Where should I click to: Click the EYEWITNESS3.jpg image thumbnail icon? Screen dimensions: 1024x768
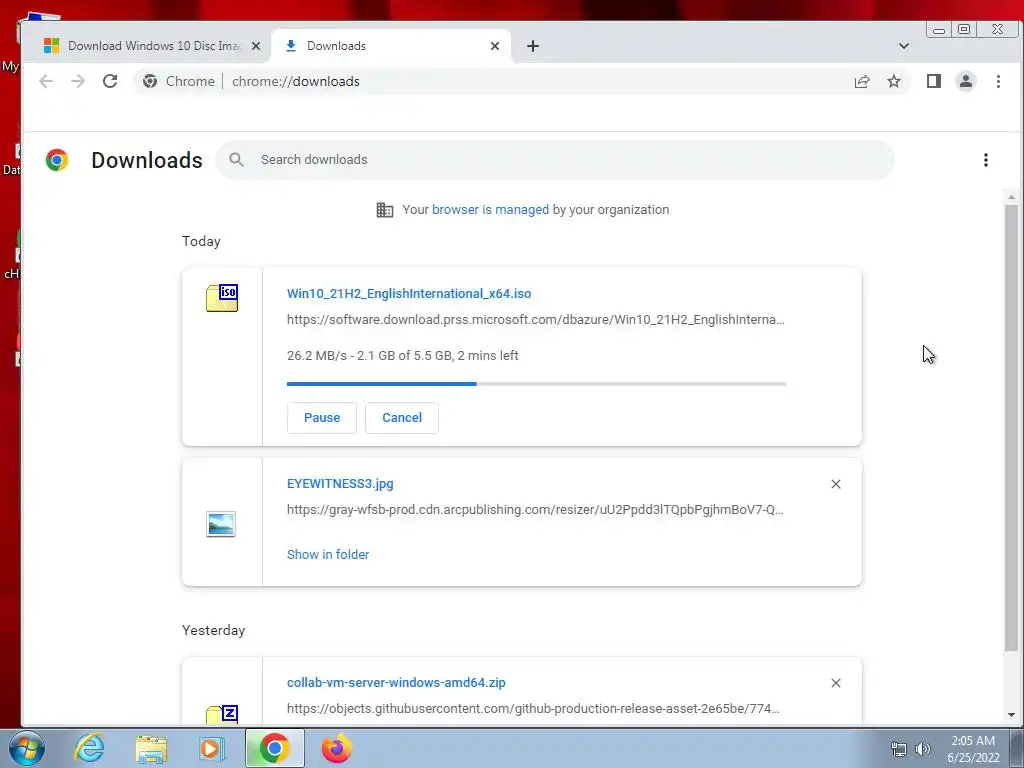221,524
